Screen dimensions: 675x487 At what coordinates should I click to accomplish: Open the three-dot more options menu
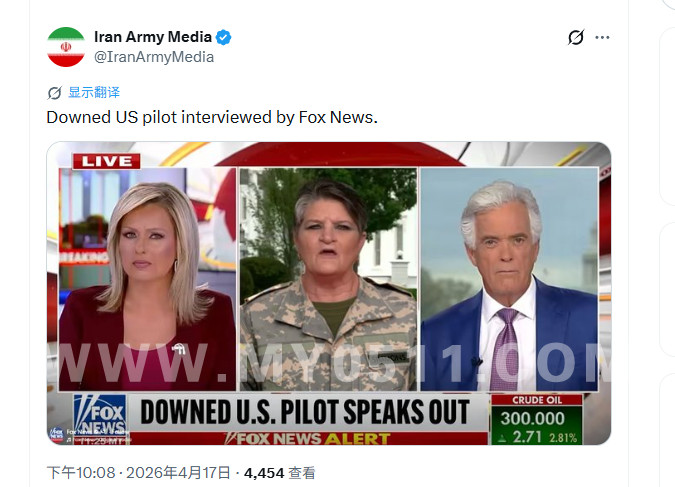point(602,37)
